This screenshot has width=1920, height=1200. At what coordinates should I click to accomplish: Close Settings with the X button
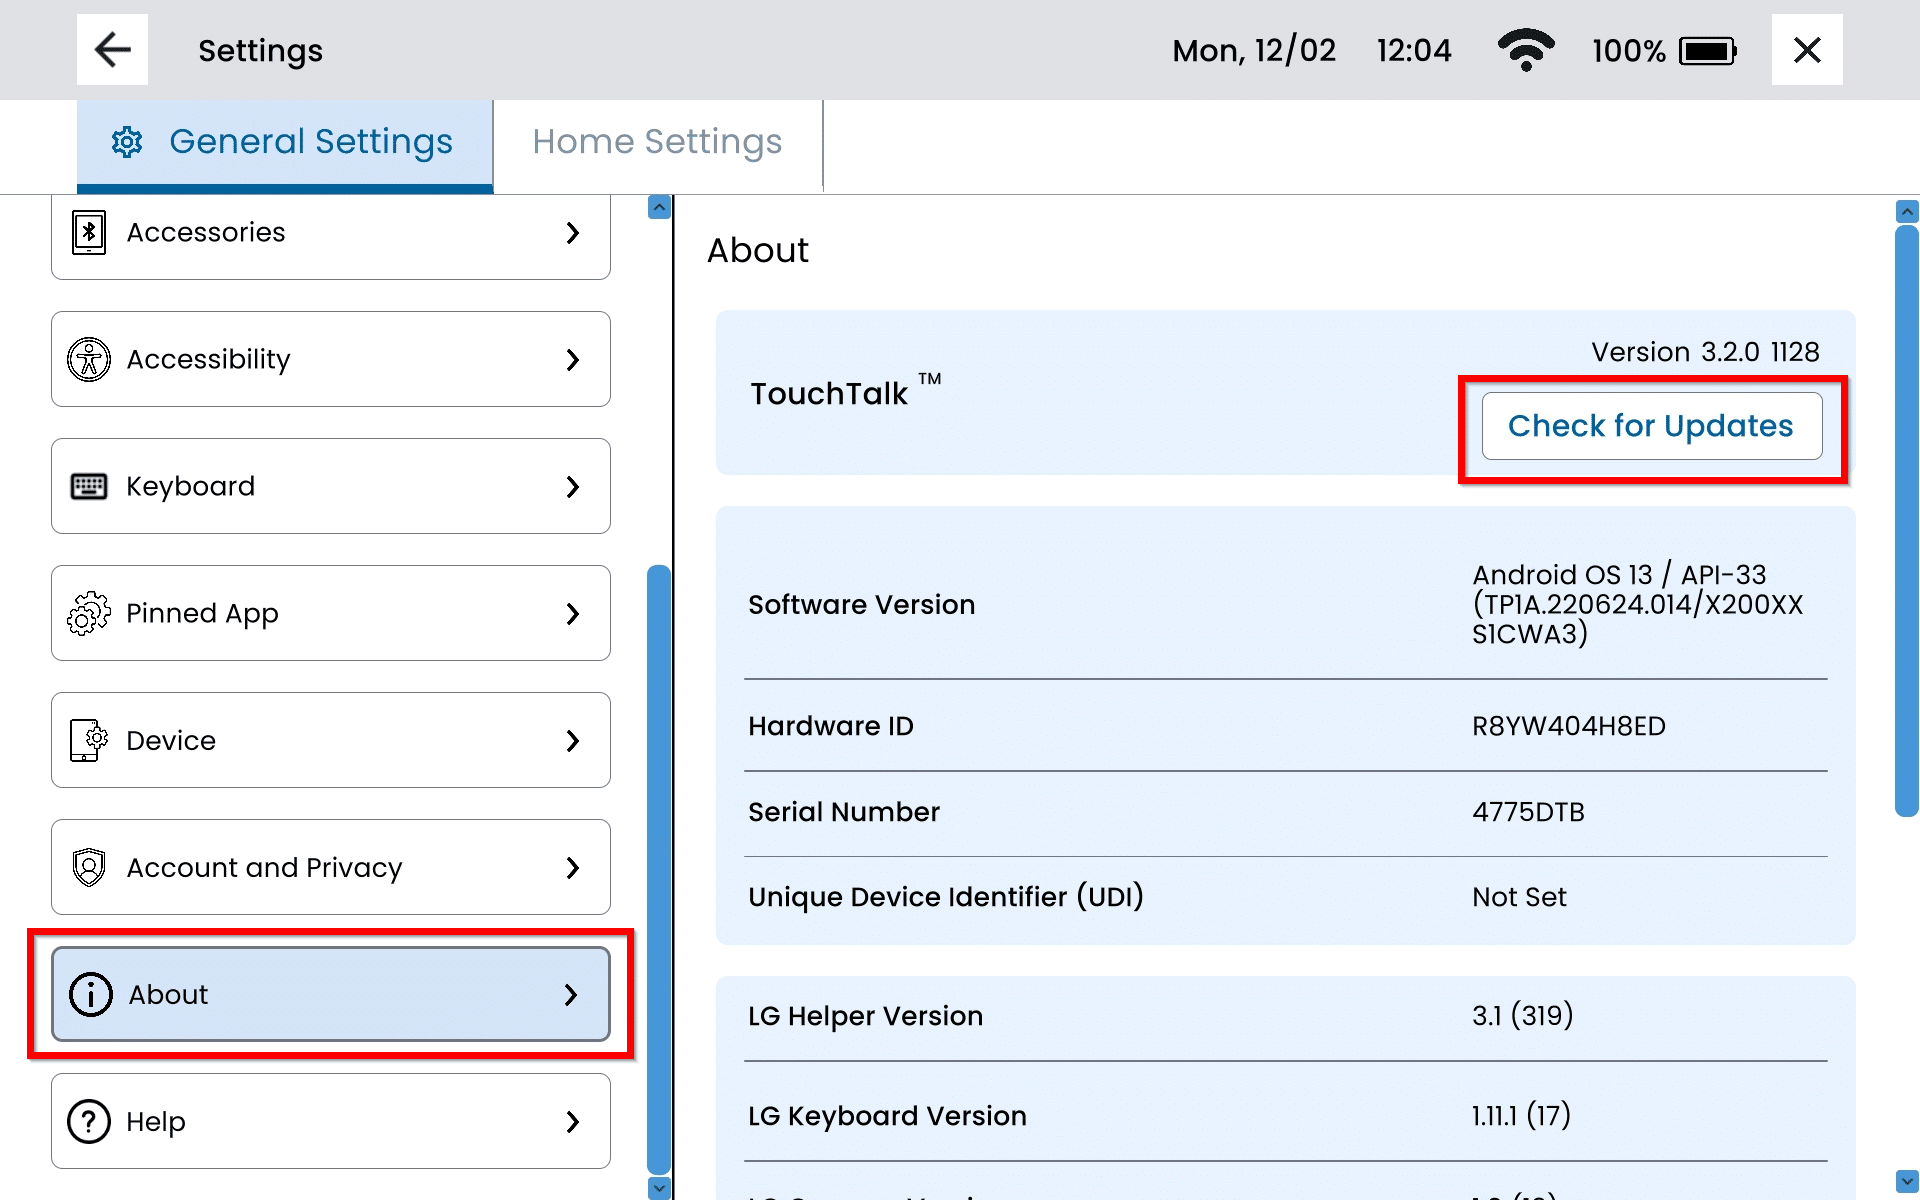pyautogui.click(x=1806, y=50)
